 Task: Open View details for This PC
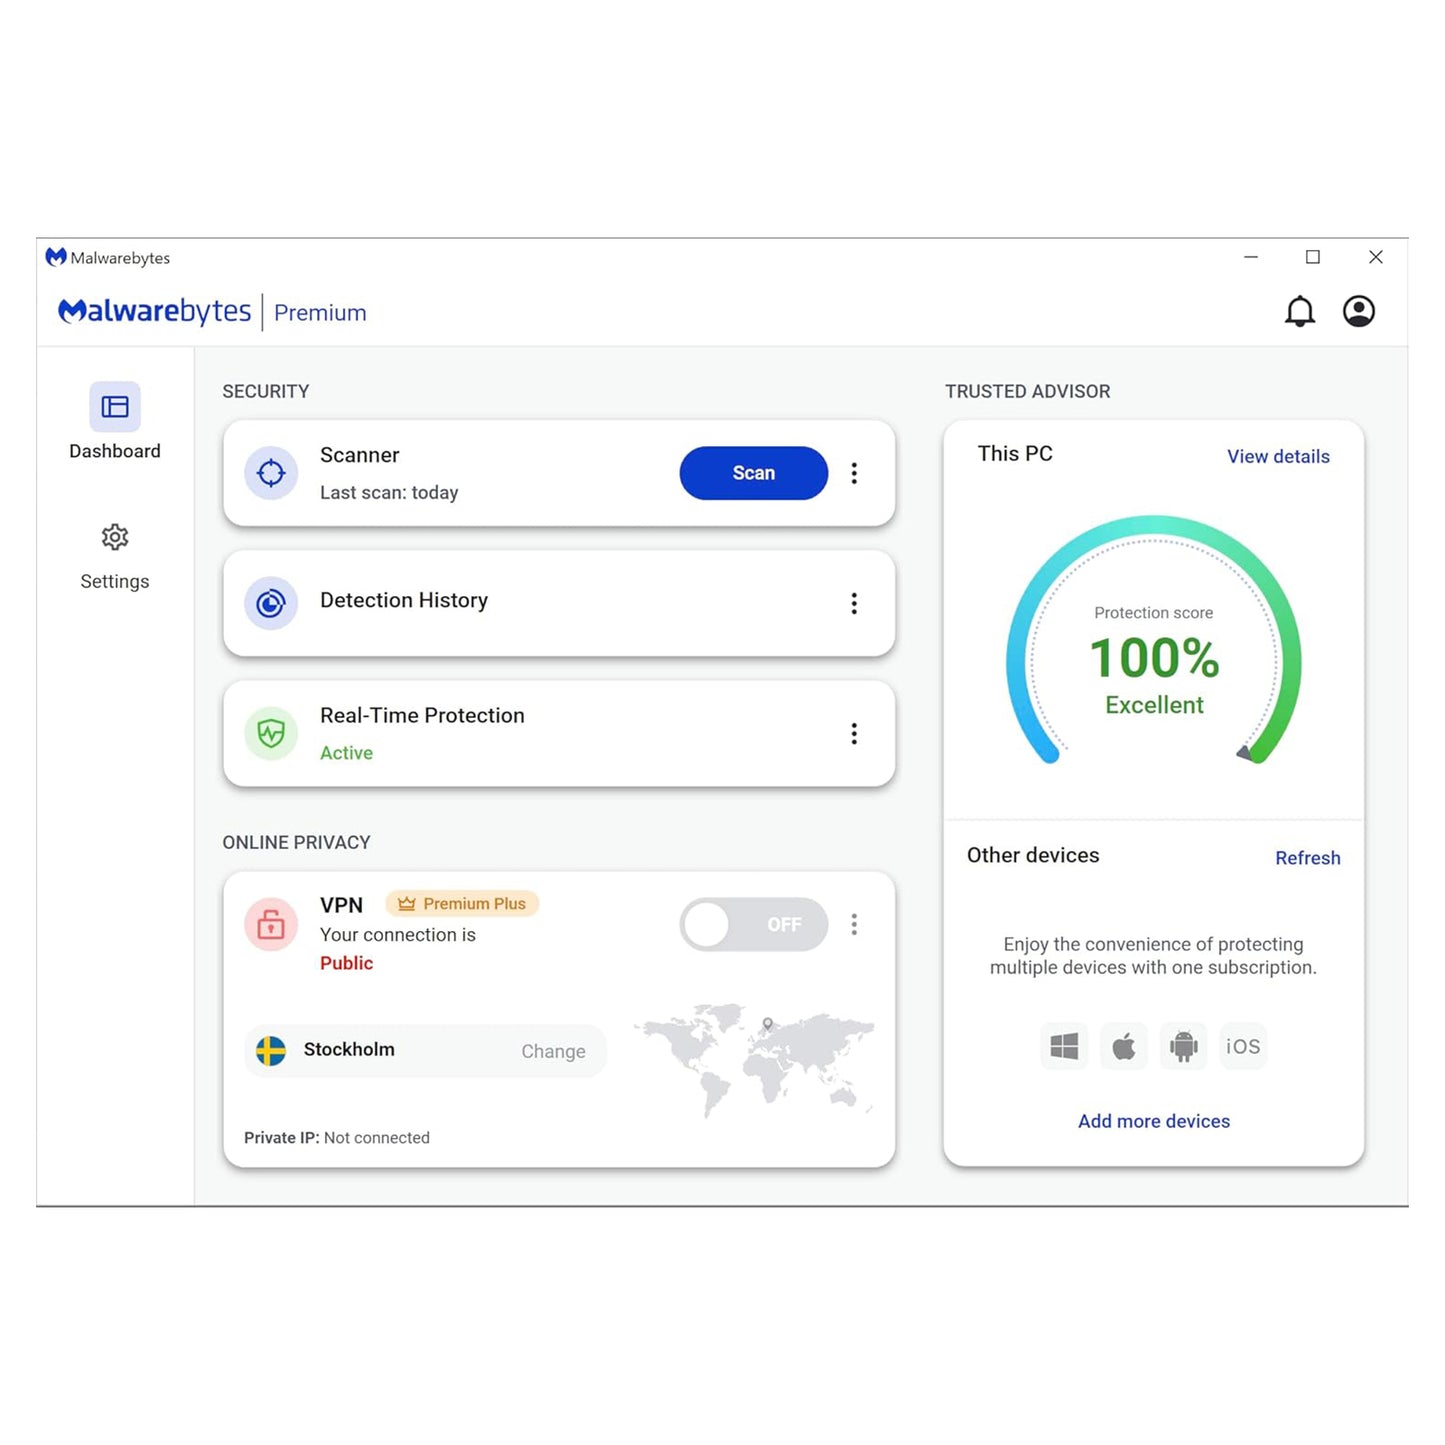point(1277,456)
